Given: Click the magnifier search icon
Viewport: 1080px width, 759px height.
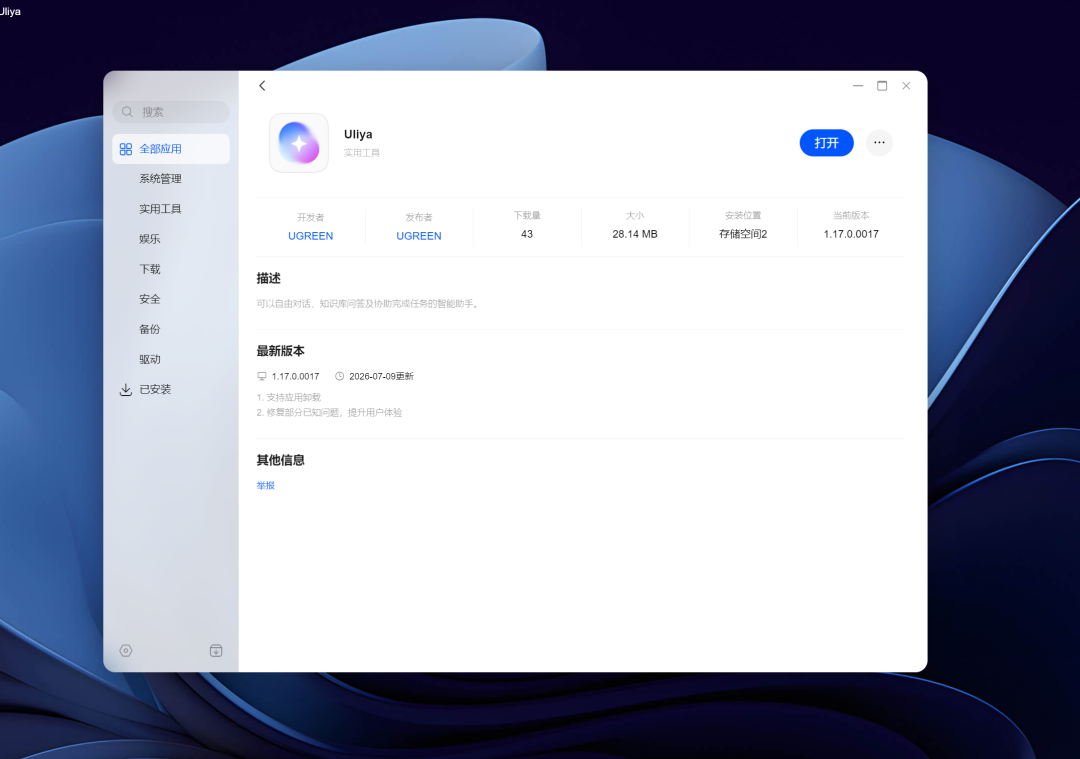Looking at the screenshot, I should click(x=127, y=112).
